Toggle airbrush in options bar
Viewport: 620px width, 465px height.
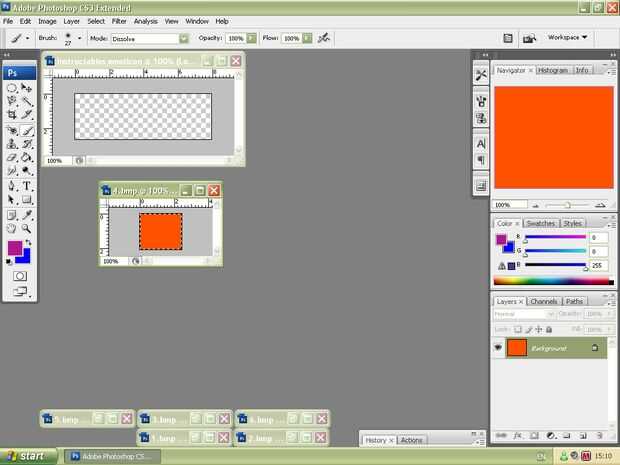click(x=324, y=38)
